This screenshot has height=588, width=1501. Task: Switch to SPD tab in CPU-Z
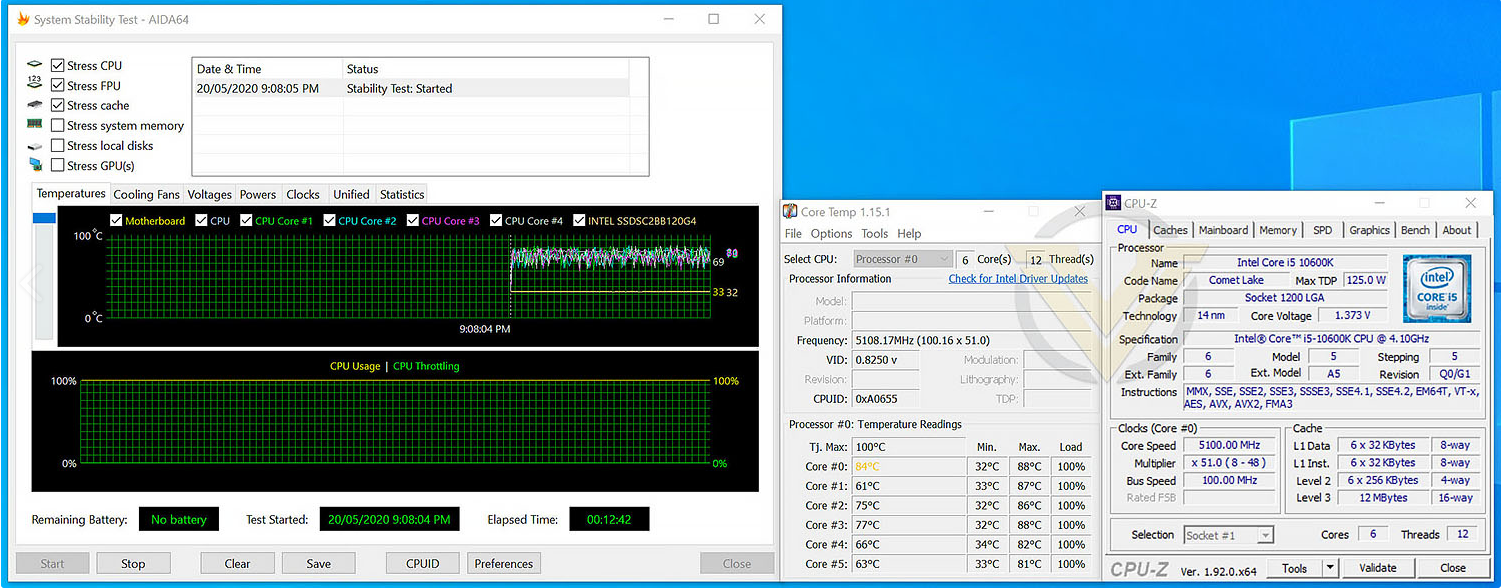[x=1322, y=230]
